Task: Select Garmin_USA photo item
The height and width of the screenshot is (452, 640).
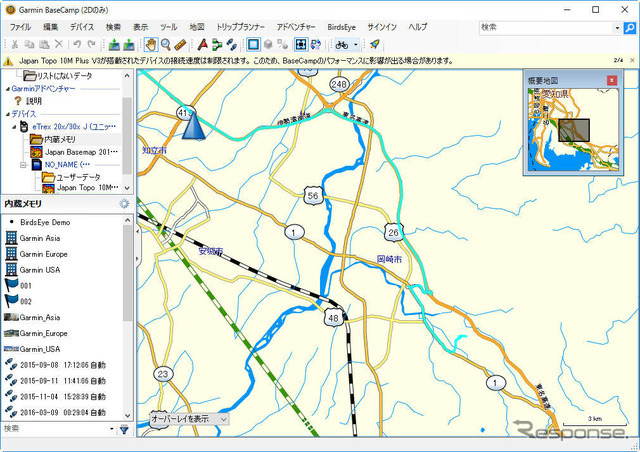Action: [32, 349]
